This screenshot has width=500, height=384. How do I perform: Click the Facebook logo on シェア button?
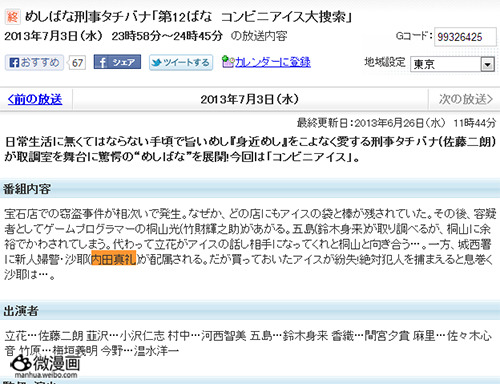[102, 62]
